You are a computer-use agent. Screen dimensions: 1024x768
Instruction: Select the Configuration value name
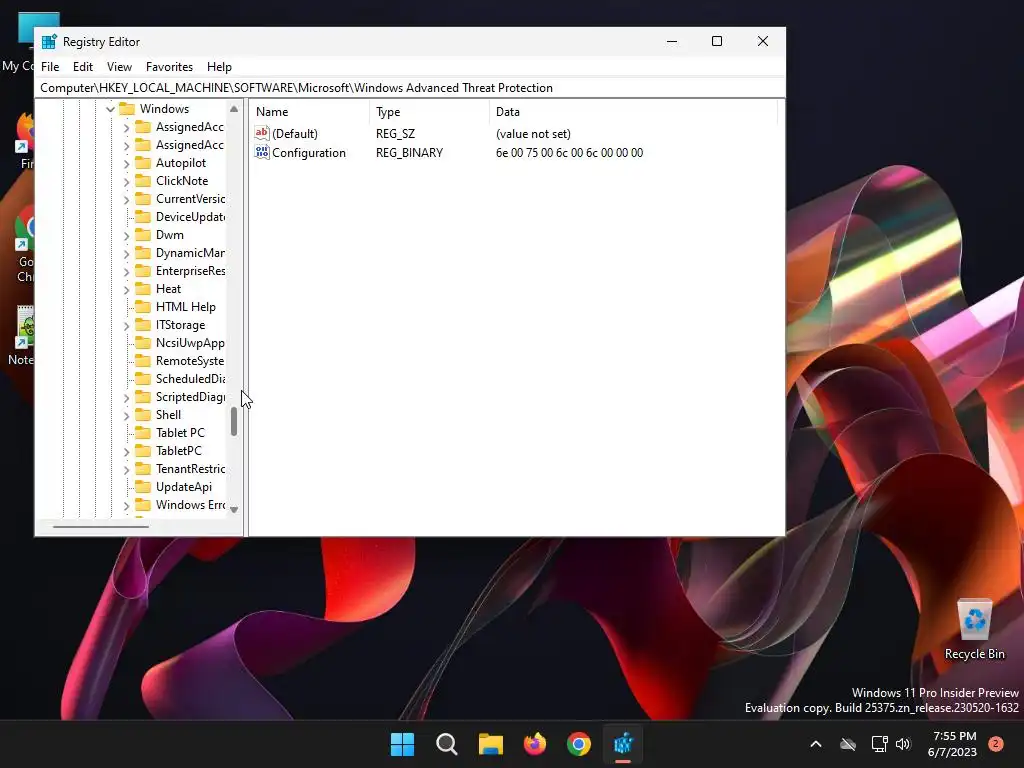tap(309, 153)
